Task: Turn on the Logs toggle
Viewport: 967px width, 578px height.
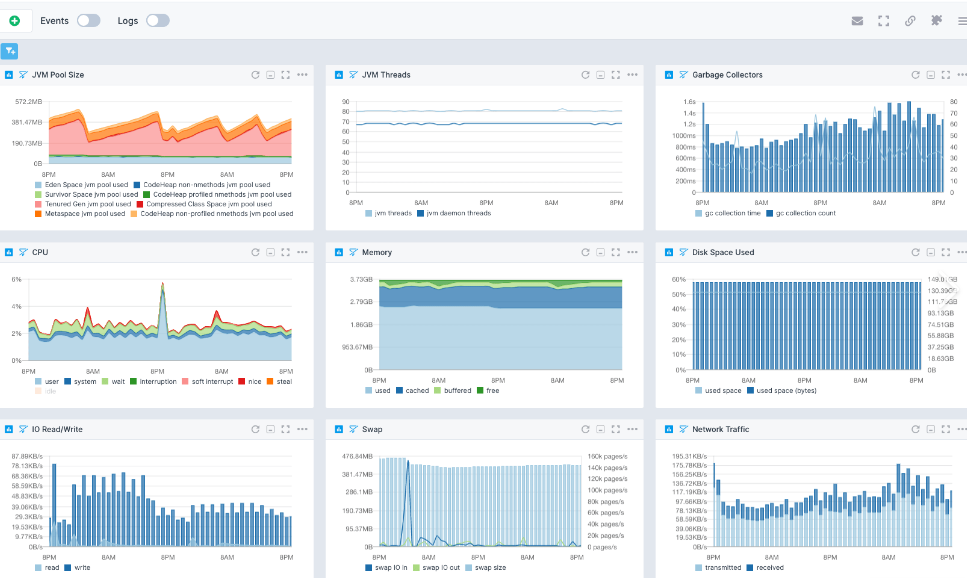Action: pos(157,20)
